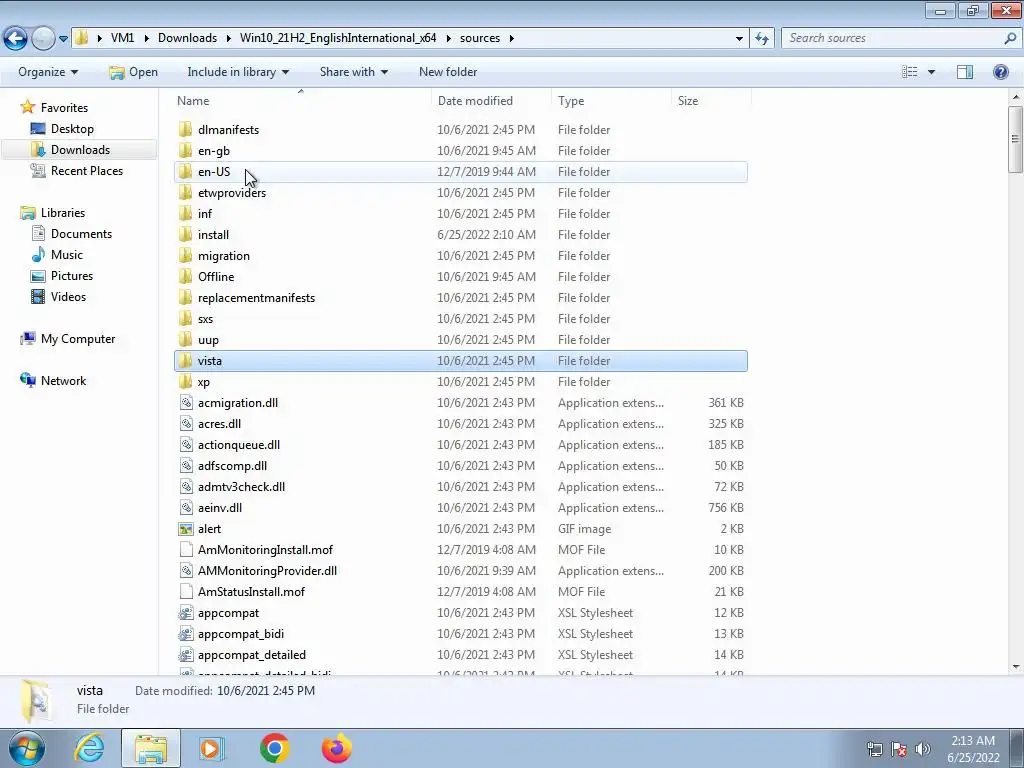Select the Offline folder icon
The width and height of the screenshot is (1024, 768).
(185, 276)
